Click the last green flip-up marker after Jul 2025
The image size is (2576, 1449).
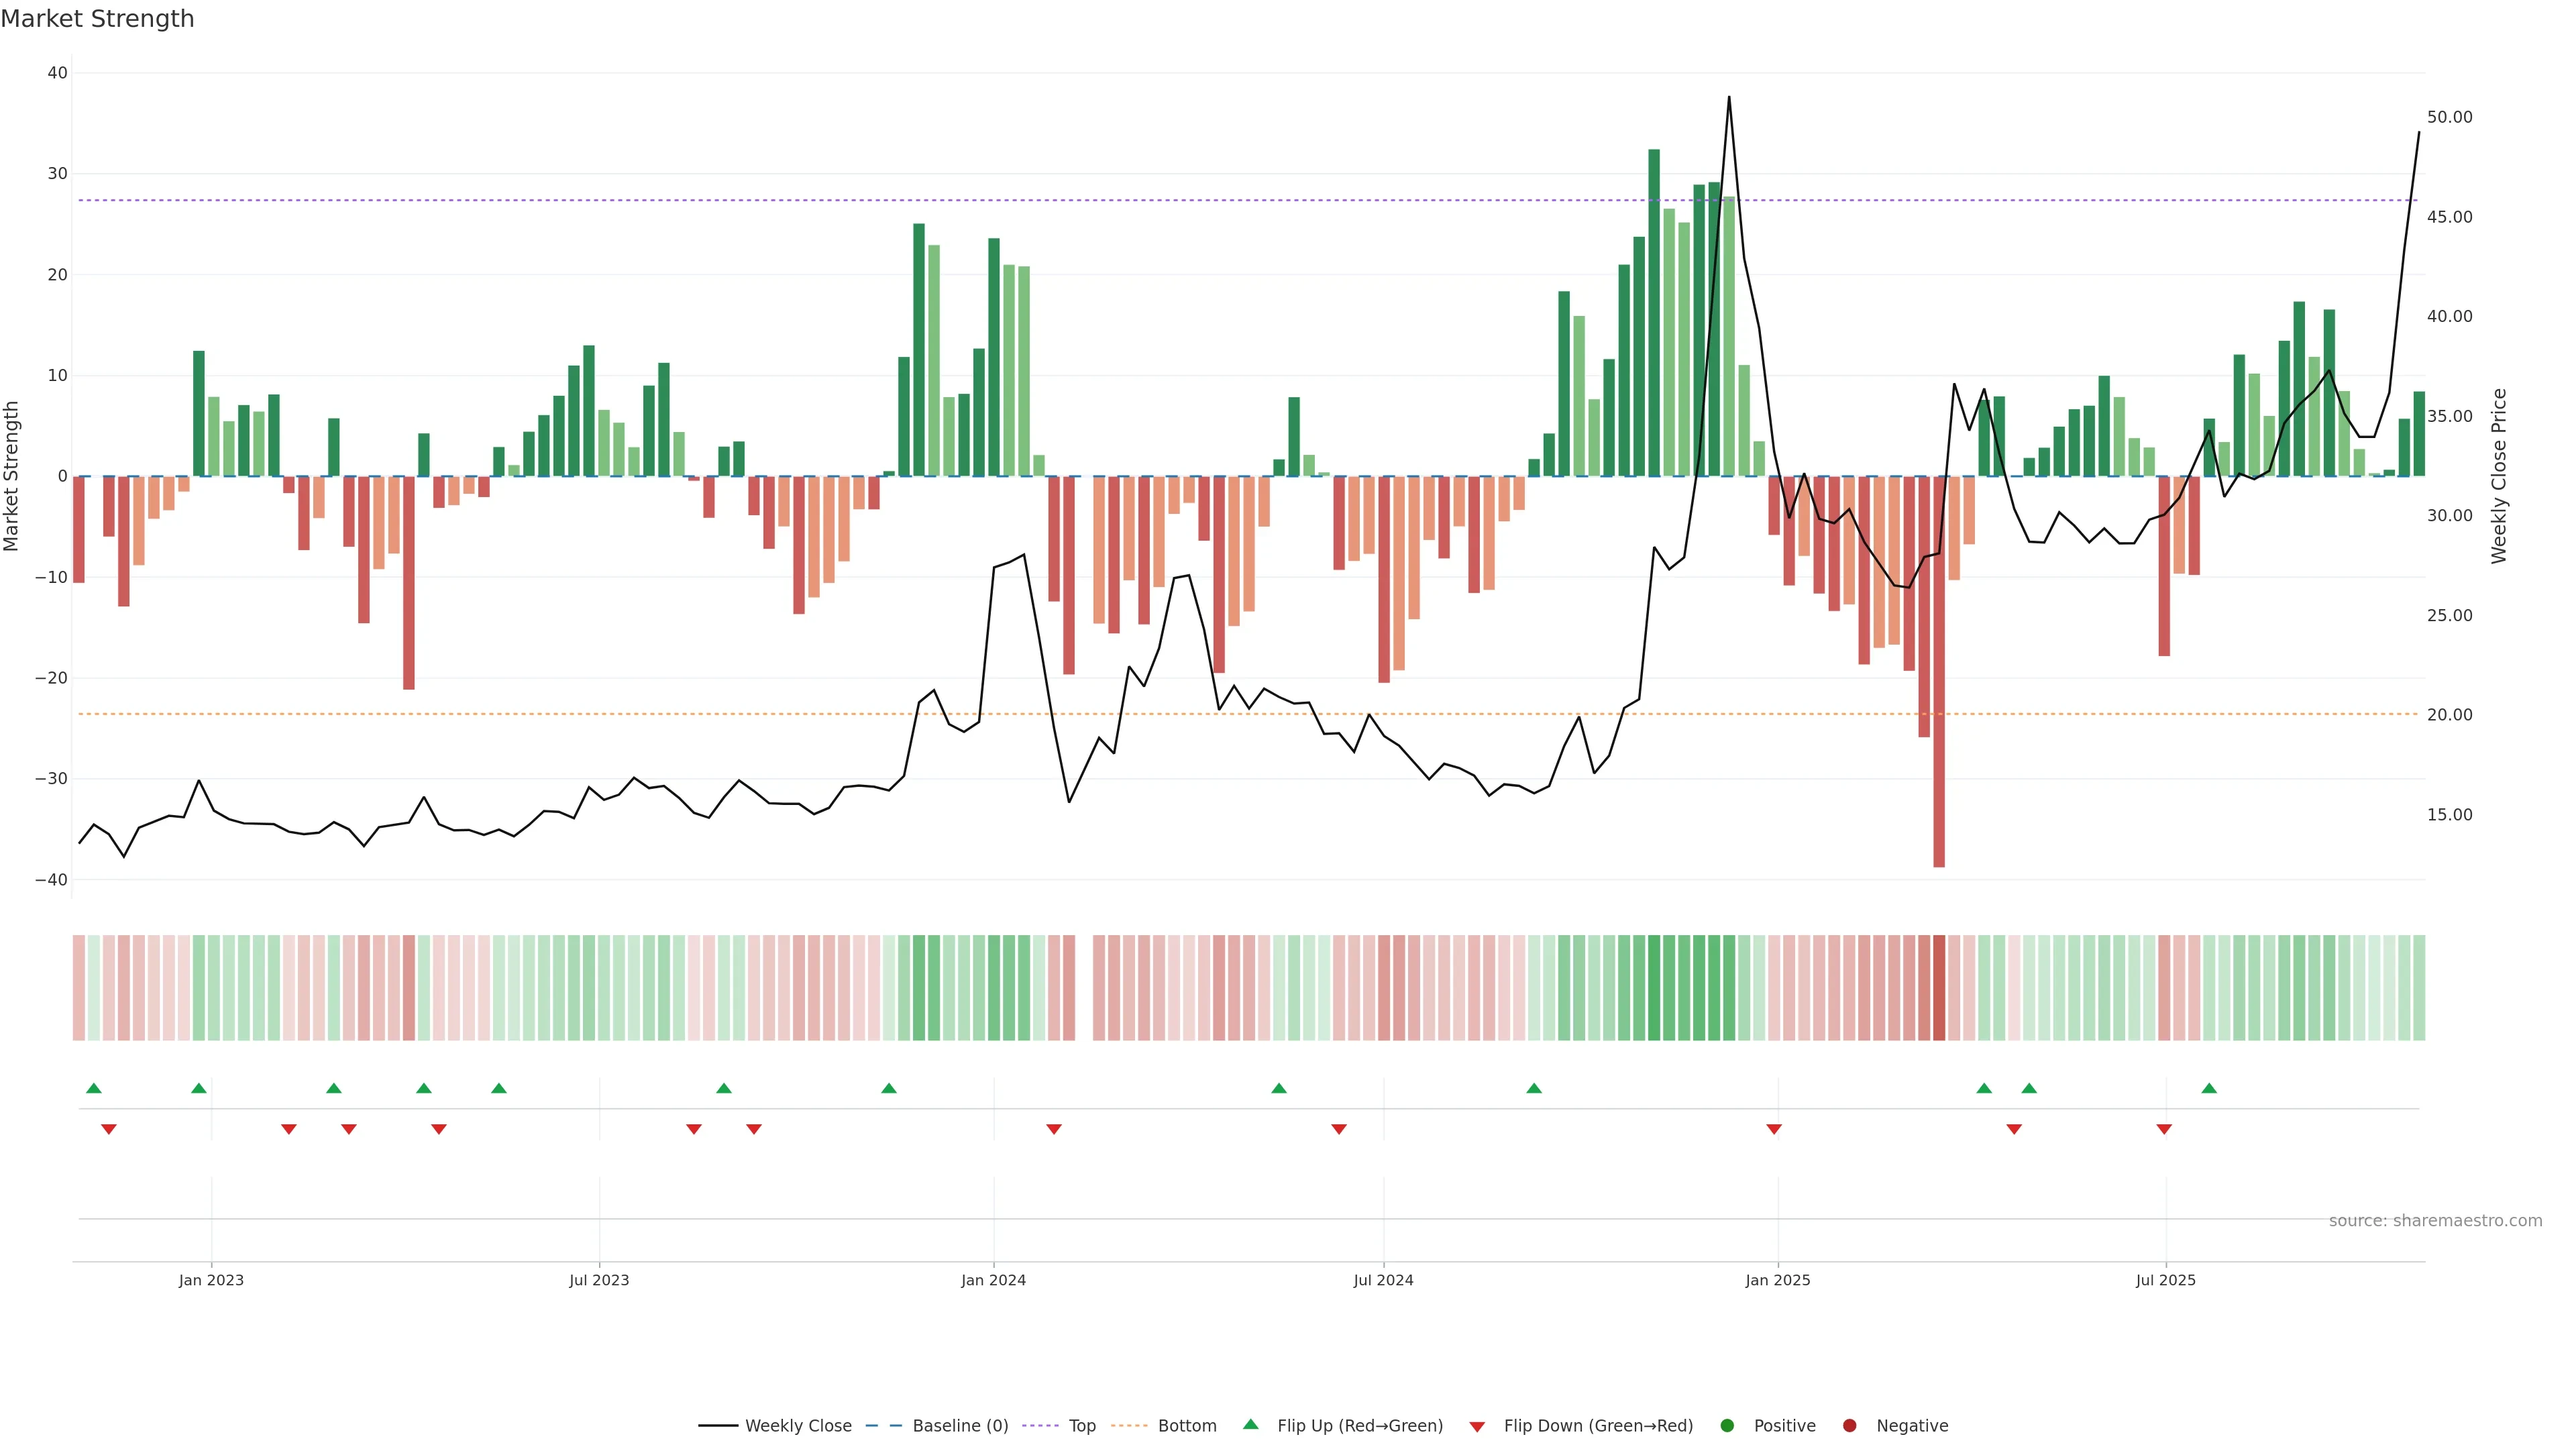[2209, 1088]
